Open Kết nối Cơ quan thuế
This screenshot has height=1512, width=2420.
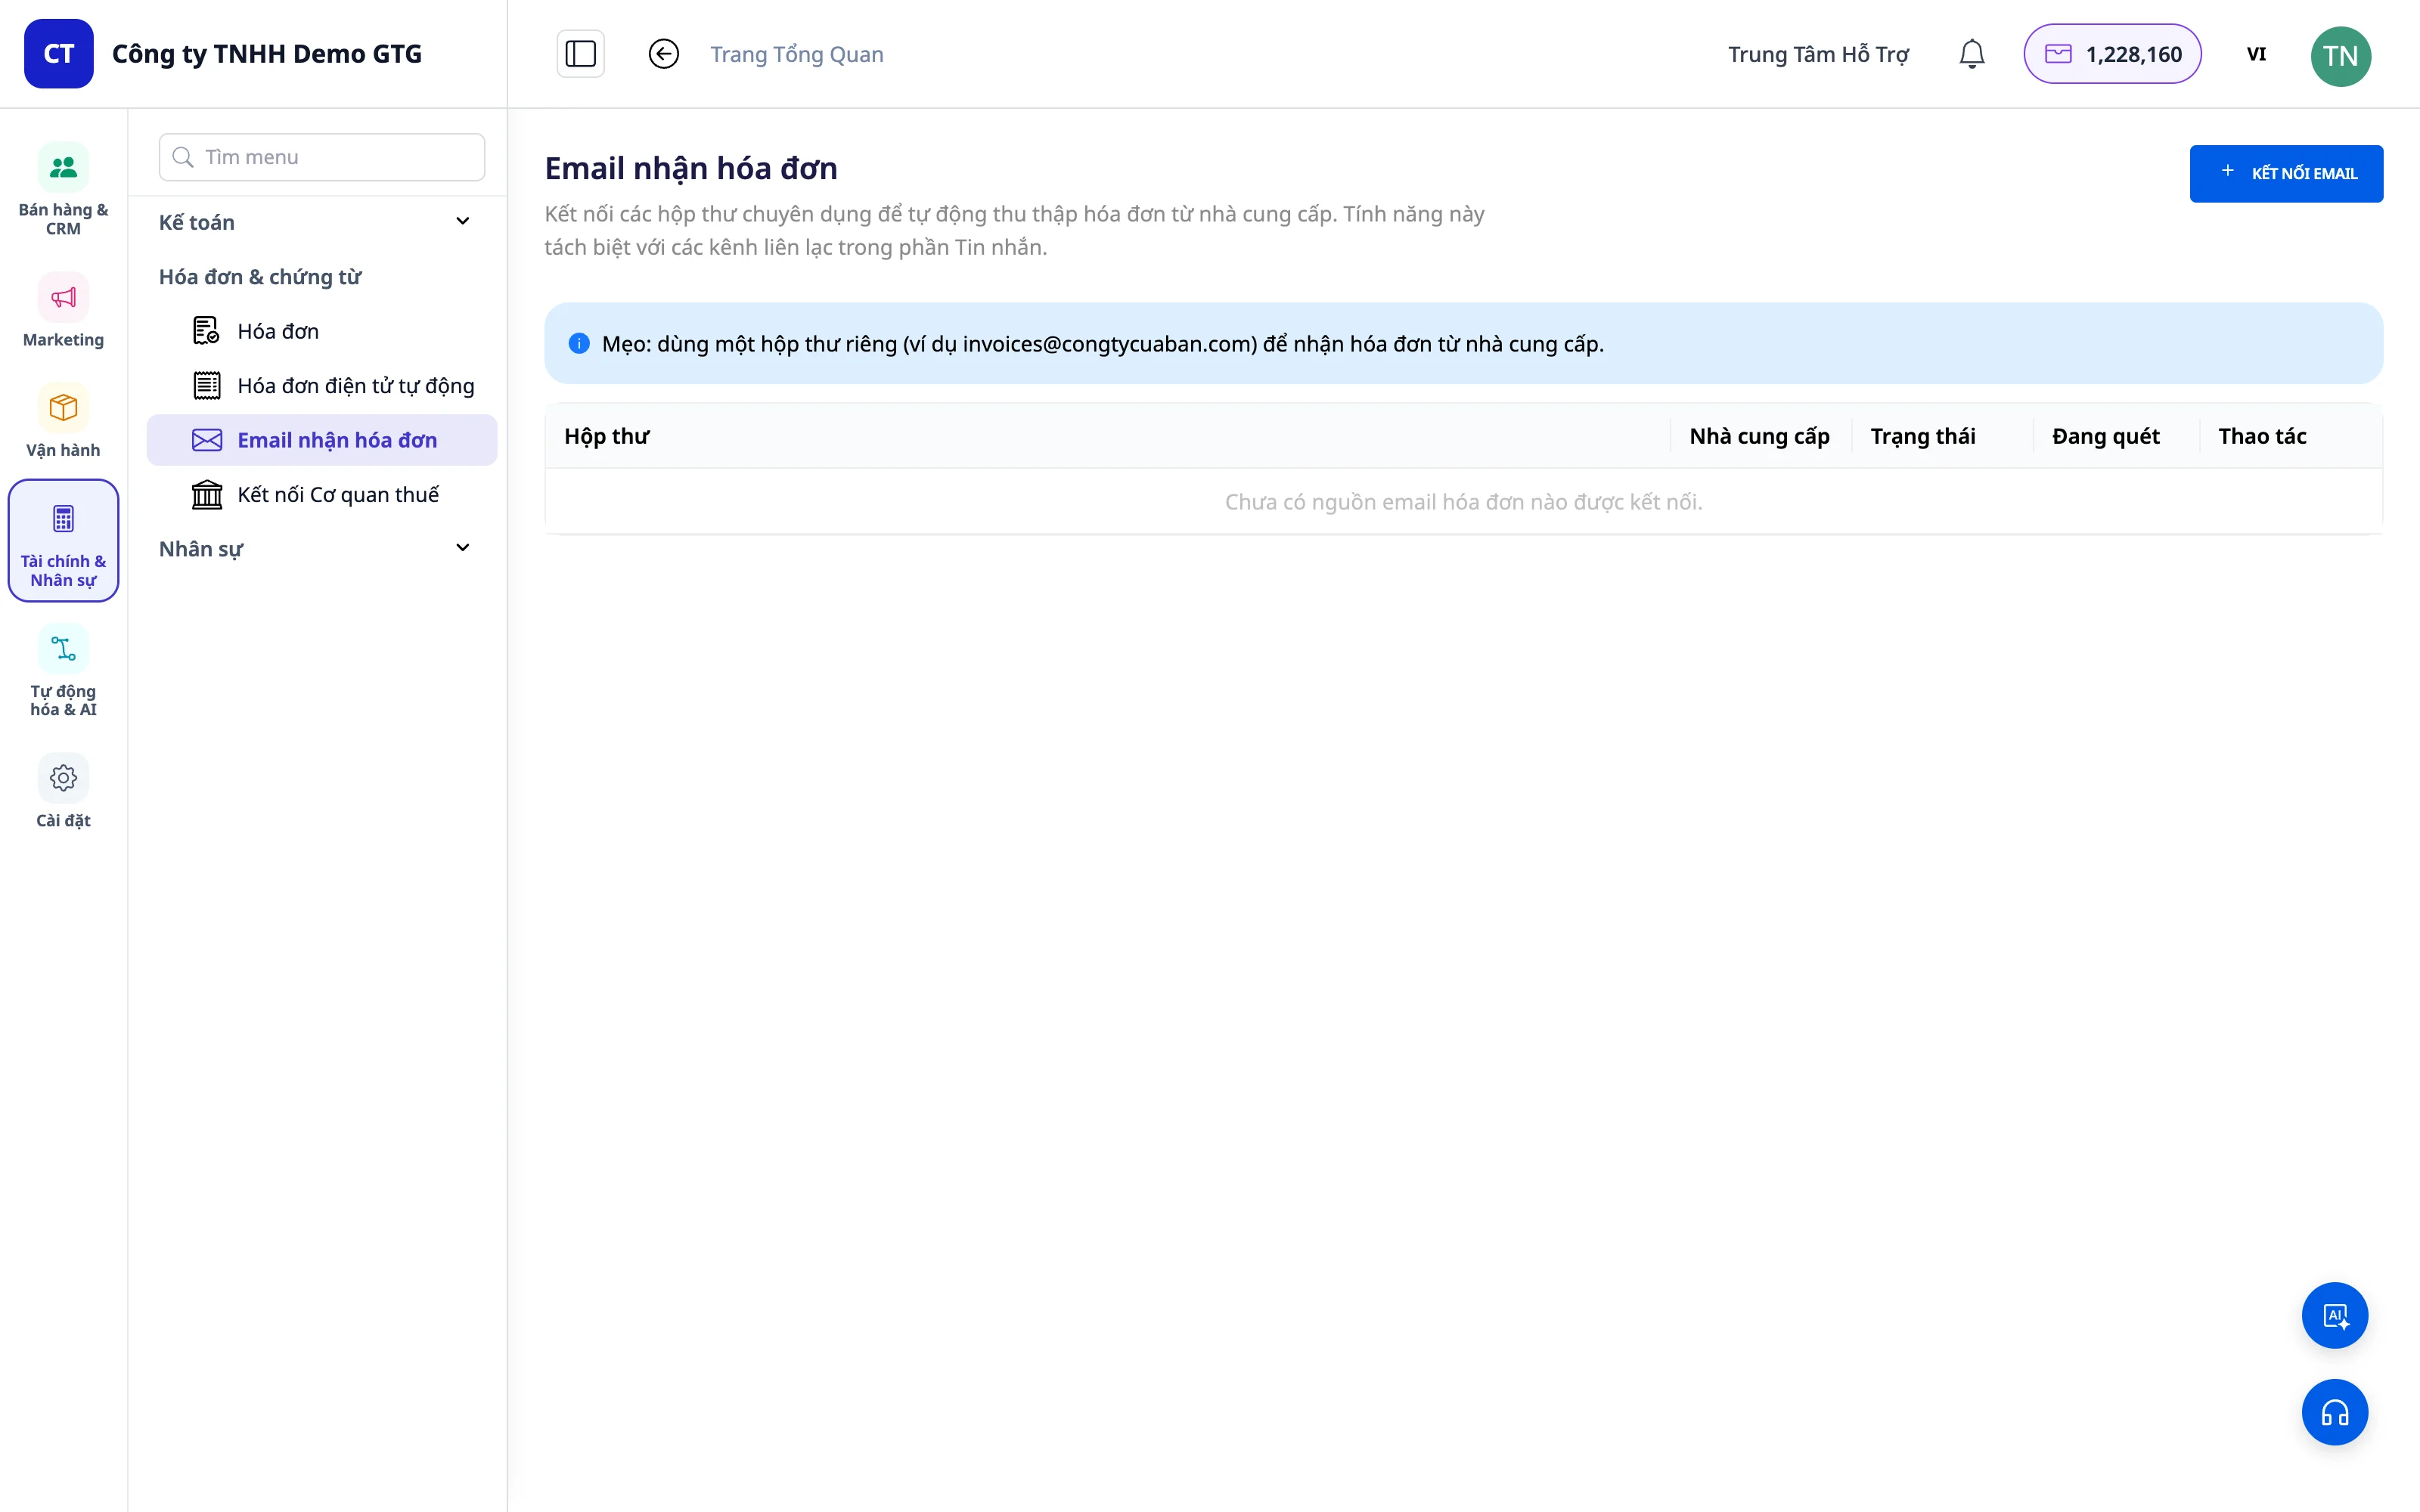pos(321,494)
